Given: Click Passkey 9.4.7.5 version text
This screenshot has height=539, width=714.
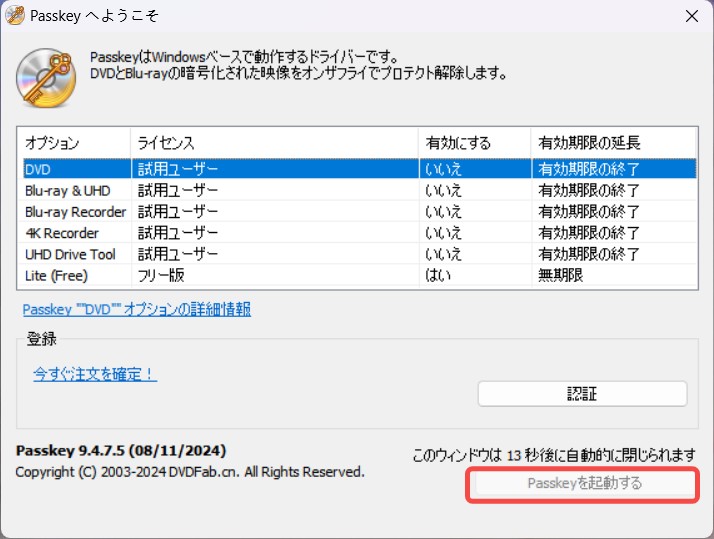Looking at the screenshot, I should (121, 451).
